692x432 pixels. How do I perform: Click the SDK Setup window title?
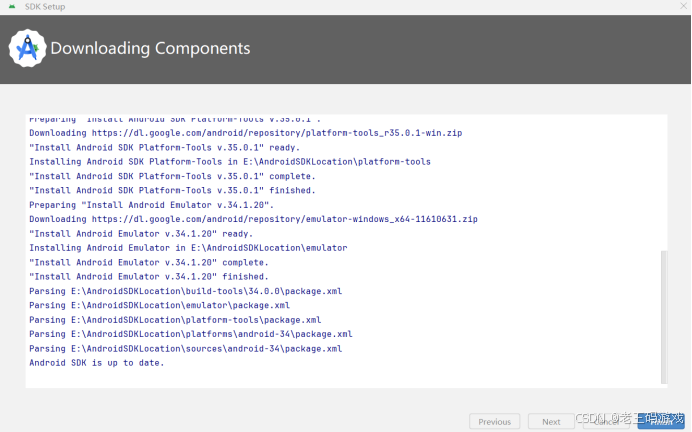[45, 7]
